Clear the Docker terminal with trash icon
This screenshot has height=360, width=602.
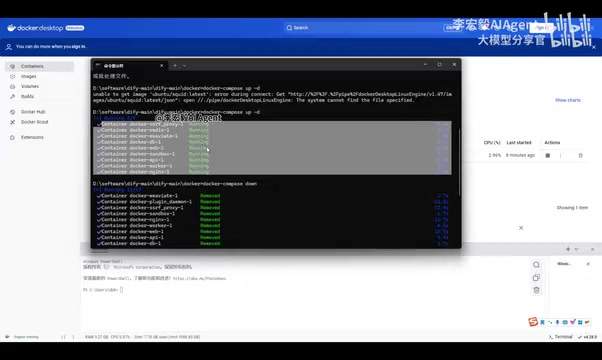(536, 290)
